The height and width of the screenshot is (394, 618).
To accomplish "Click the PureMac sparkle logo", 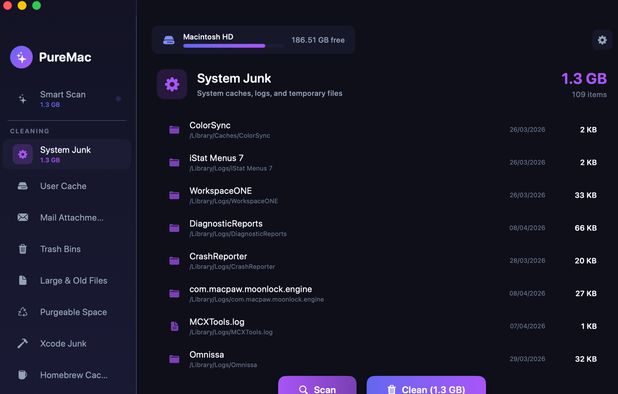I will click(21, 57).
